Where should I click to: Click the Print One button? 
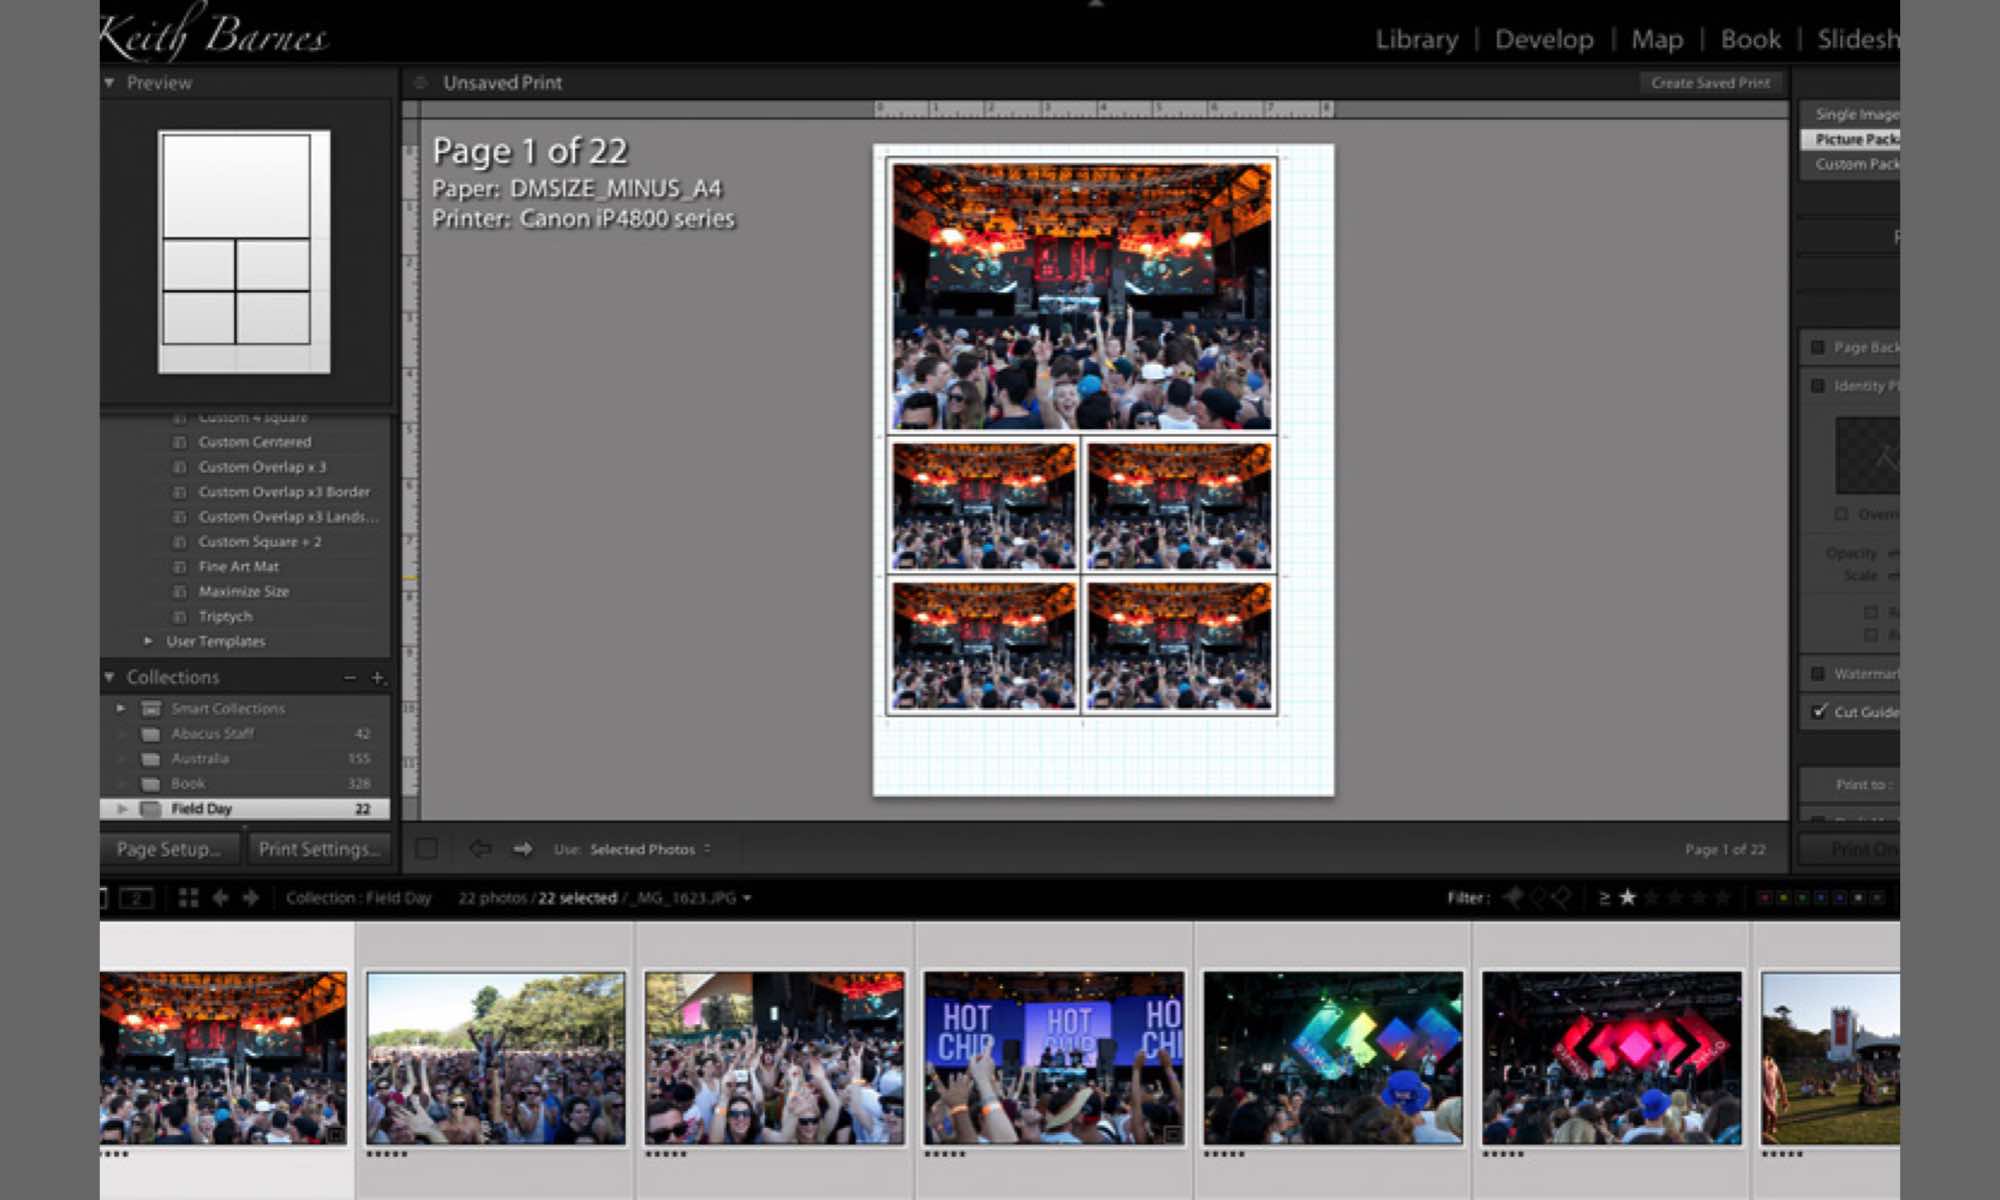tap(1850, 849)
